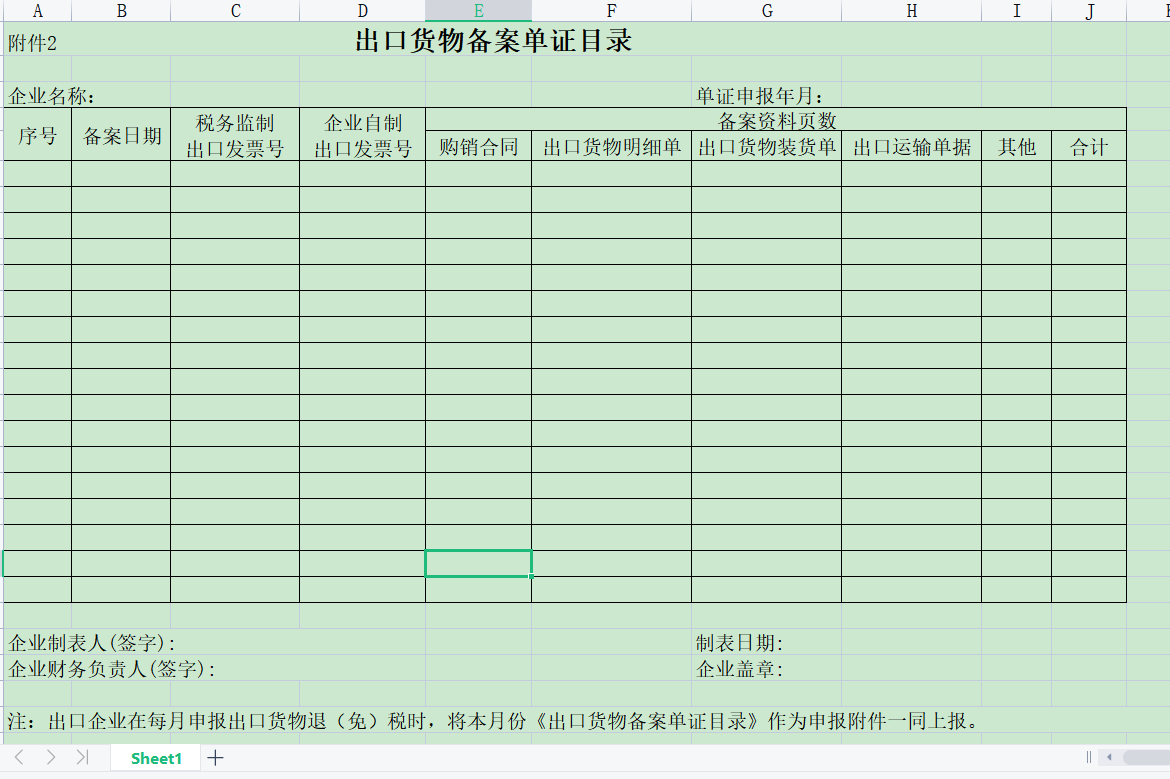Select column B header
The image size is (1170, 779).
point(121,10)
